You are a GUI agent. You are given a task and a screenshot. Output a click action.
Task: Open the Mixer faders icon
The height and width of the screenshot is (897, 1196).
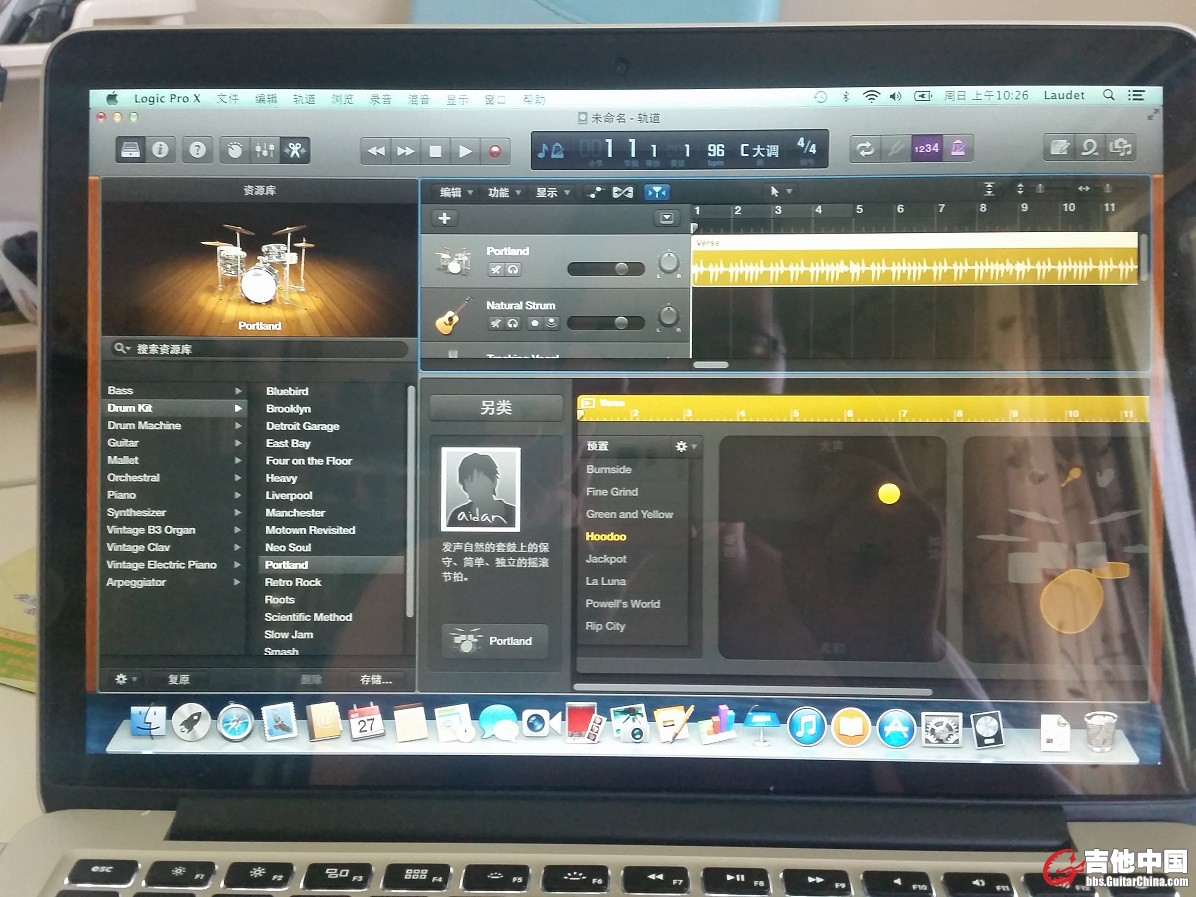coord(265,150)
